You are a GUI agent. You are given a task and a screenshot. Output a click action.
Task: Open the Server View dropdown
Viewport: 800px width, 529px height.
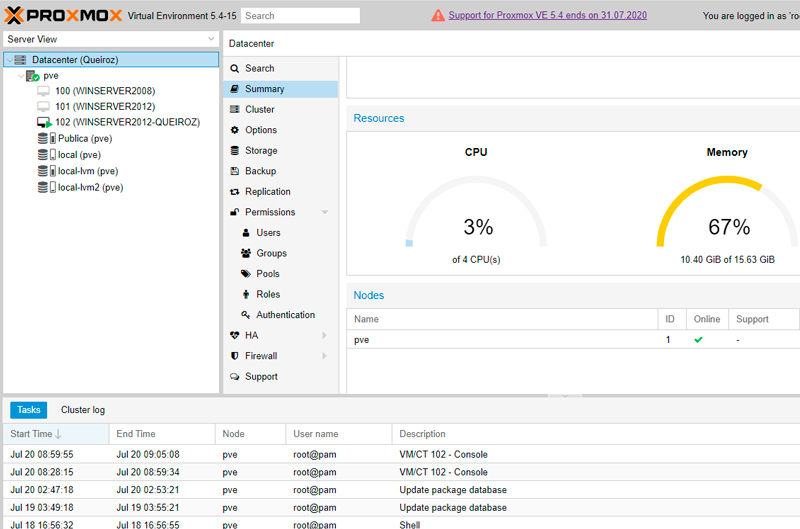(x=211, y=39)
